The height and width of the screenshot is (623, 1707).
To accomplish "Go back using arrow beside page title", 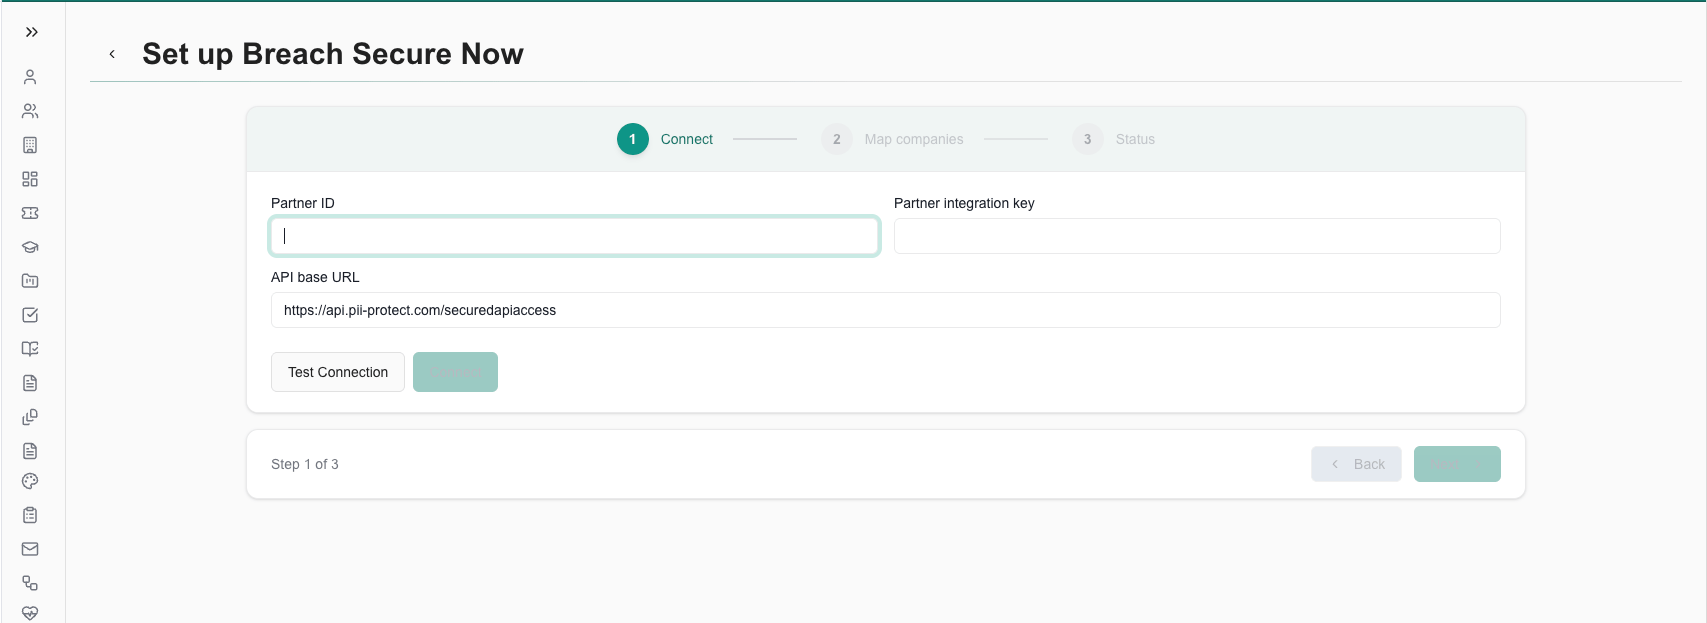I will pyautogui.click(x=112, y=54).
